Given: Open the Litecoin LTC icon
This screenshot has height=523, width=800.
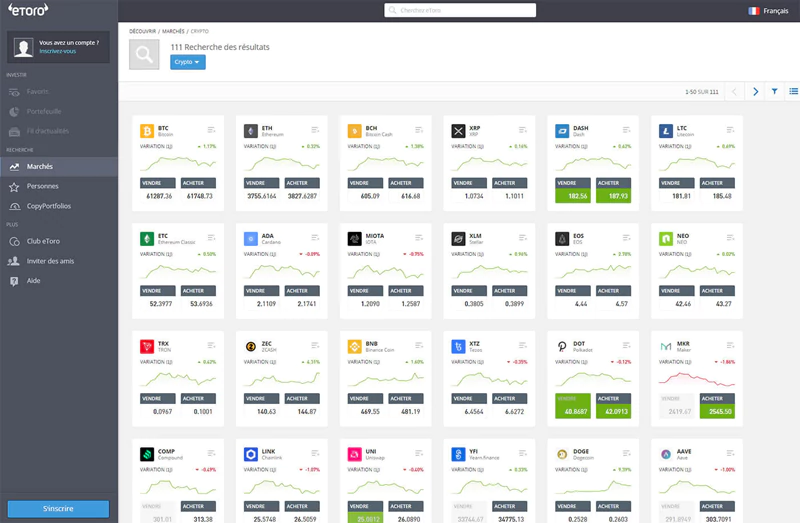Looking at the screenshot, I should coord(666,131).
